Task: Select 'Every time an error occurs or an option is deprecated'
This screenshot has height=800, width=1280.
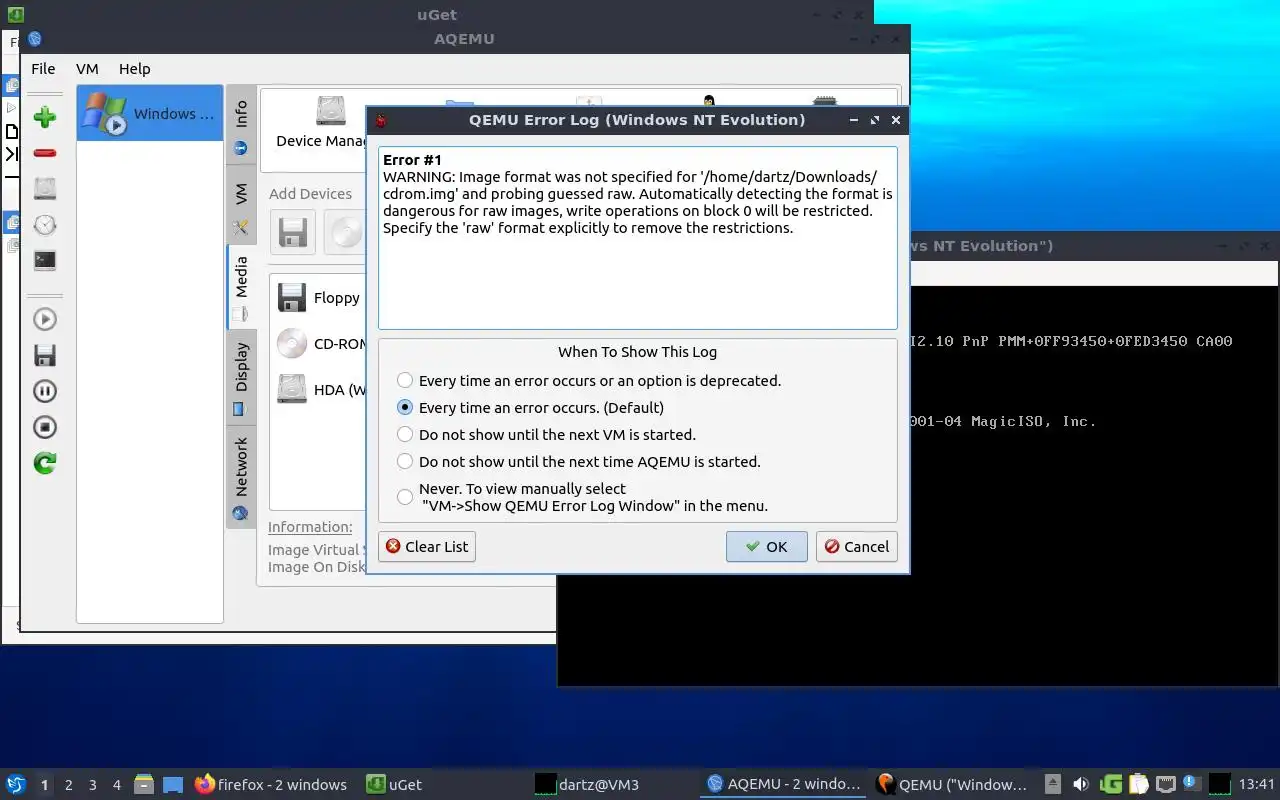Action: pos(589,381)
